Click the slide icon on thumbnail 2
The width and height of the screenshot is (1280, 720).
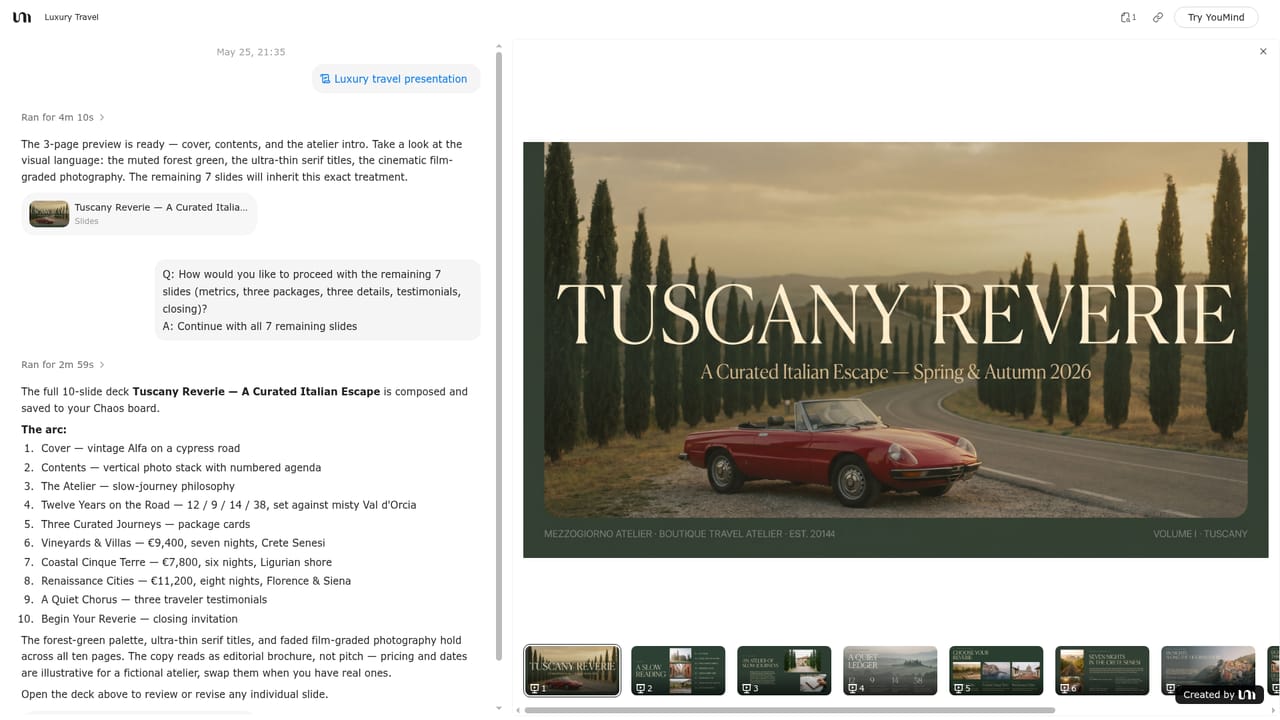pyautogui.click(x=641, y=688)
